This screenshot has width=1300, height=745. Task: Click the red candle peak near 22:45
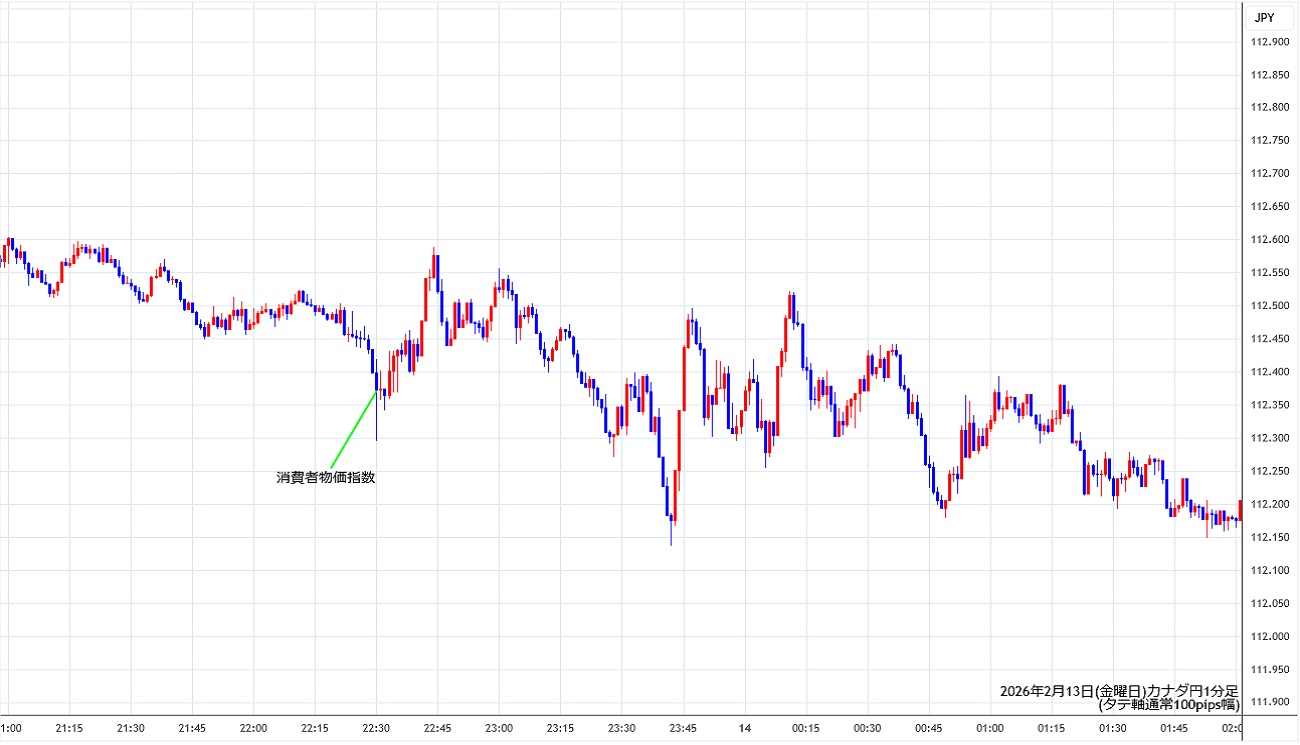point(434,267)
